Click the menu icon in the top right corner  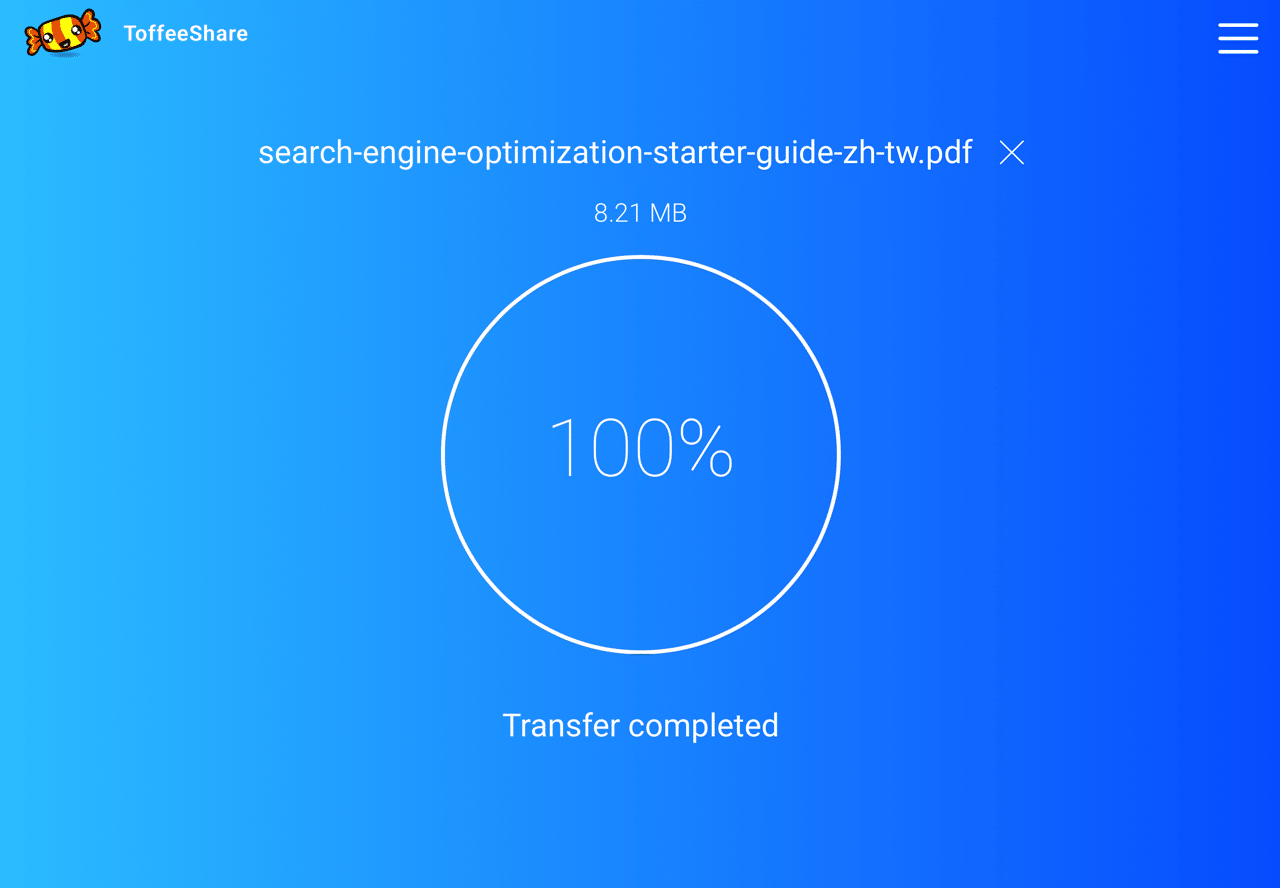point(1238,39)
